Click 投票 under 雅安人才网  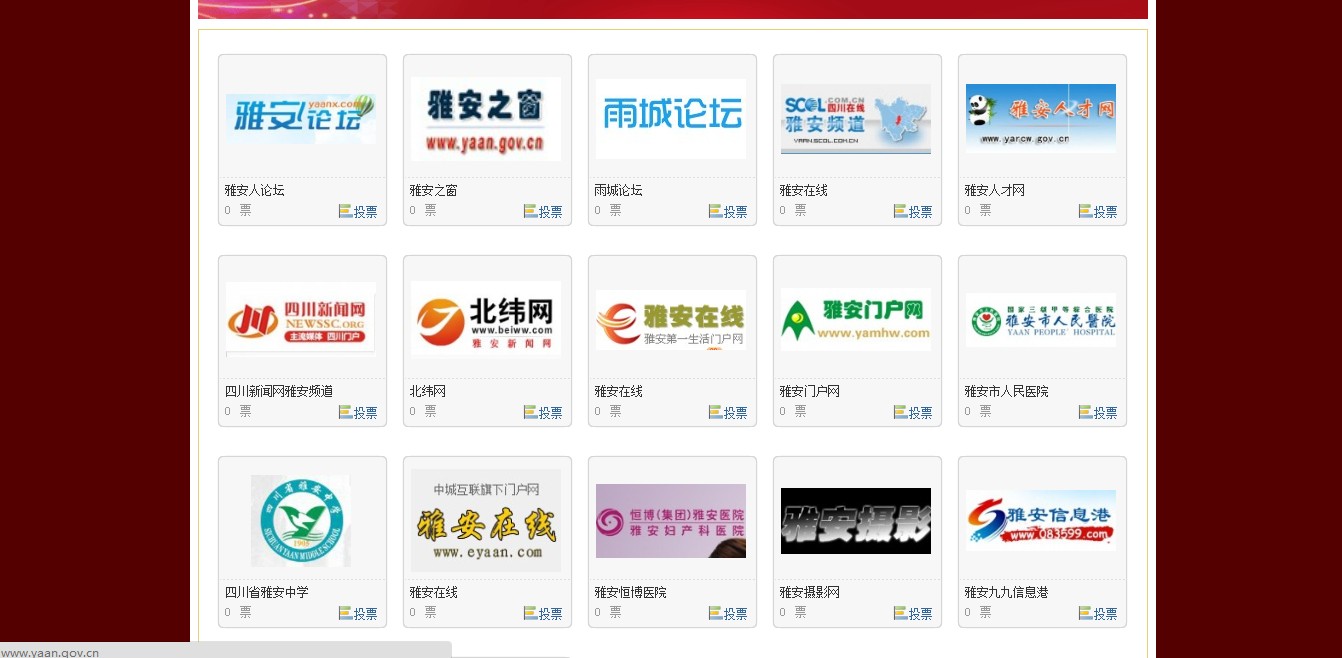(1098, 212)
